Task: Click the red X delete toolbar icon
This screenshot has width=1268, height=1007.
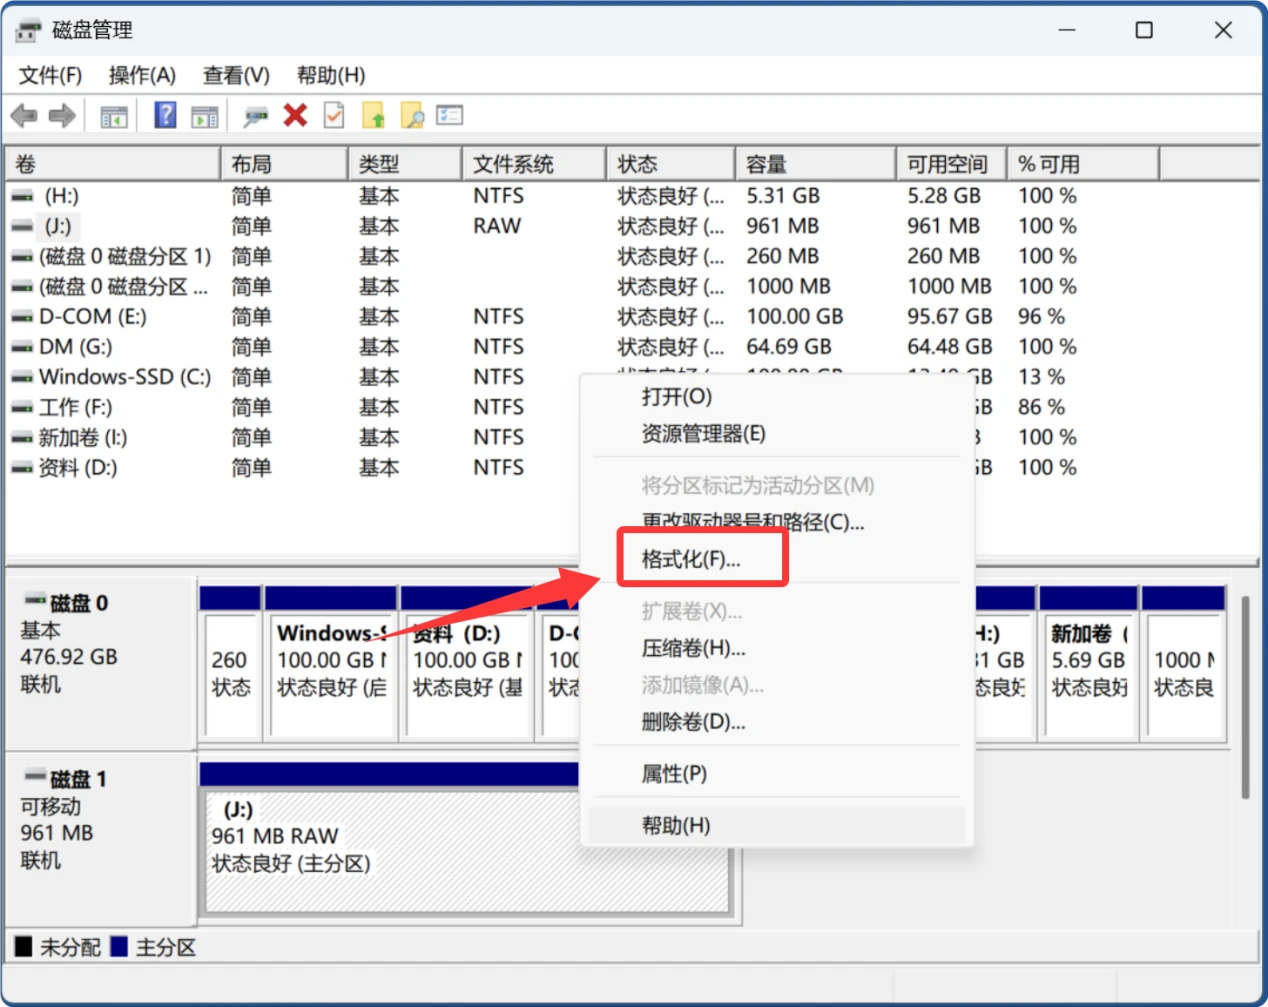Action: (x=294, y=114)
